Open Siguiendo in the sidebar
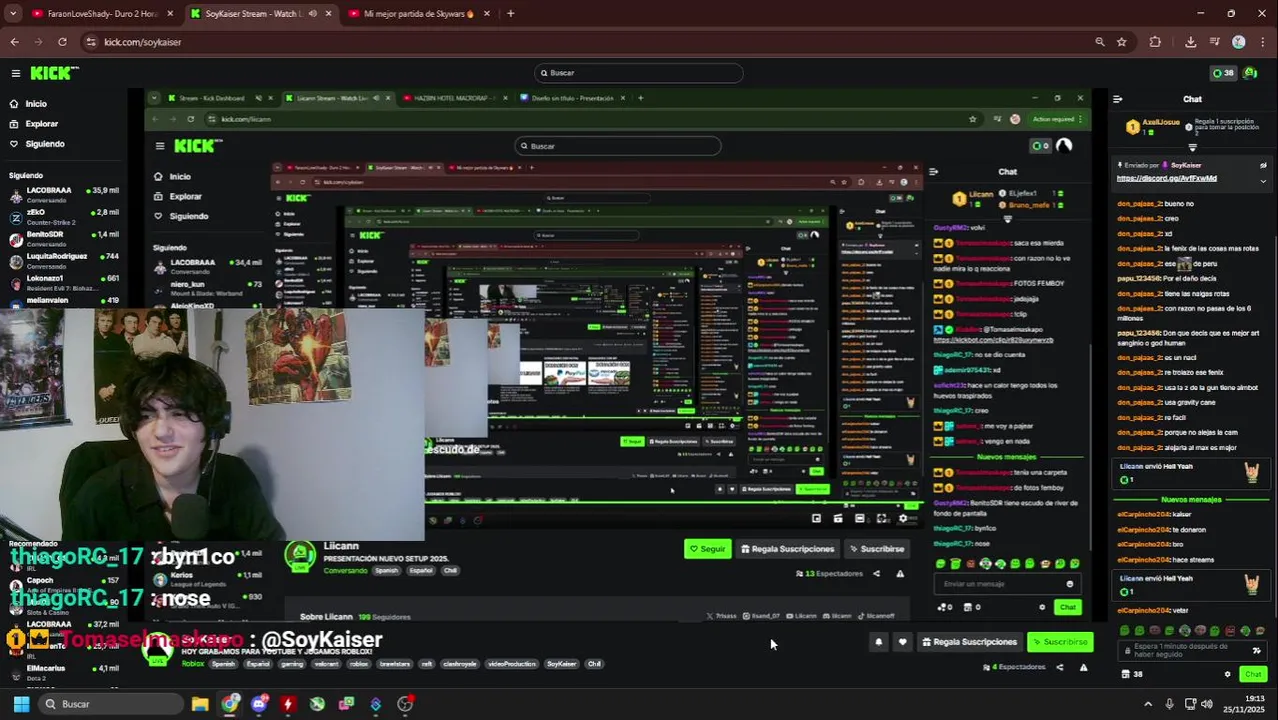1278x720 pixels. (x=45, y=144)
